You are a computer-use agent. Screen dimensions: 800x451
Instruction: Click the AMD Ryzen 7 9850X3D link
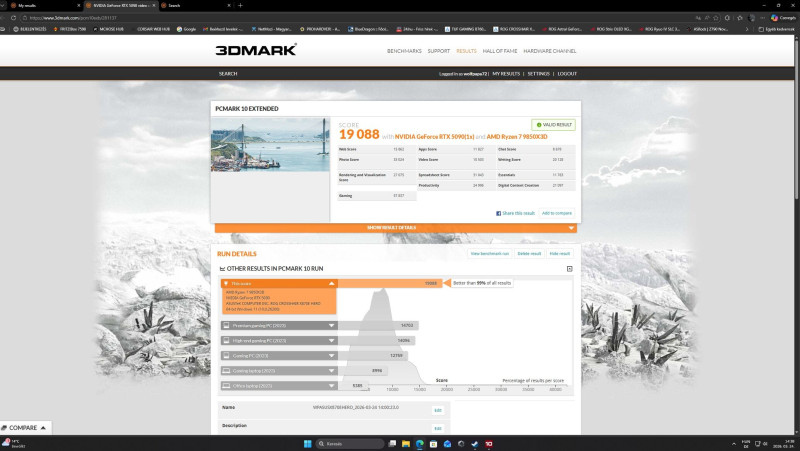[x=517, y=137]
